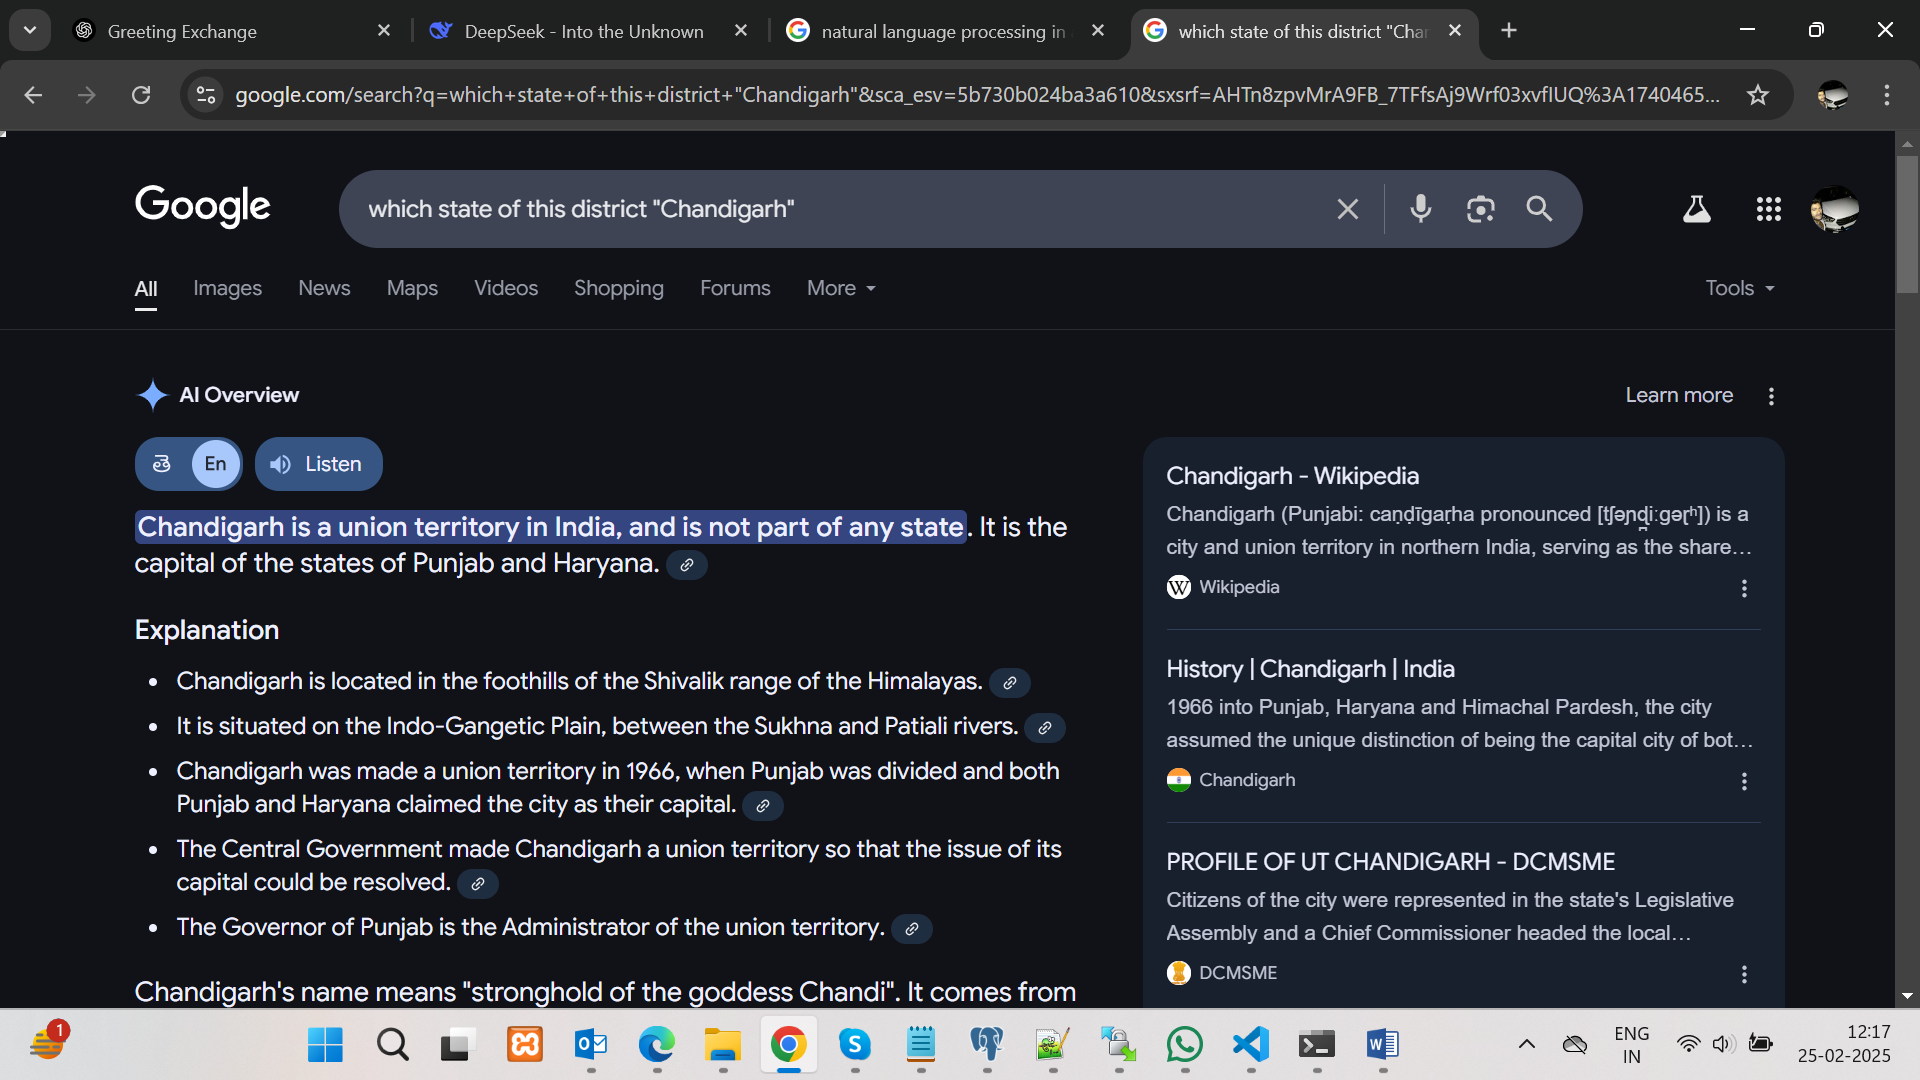Open the Learn more link
This screenshot has height=1080, width=1920.
tap(1679, 395)
